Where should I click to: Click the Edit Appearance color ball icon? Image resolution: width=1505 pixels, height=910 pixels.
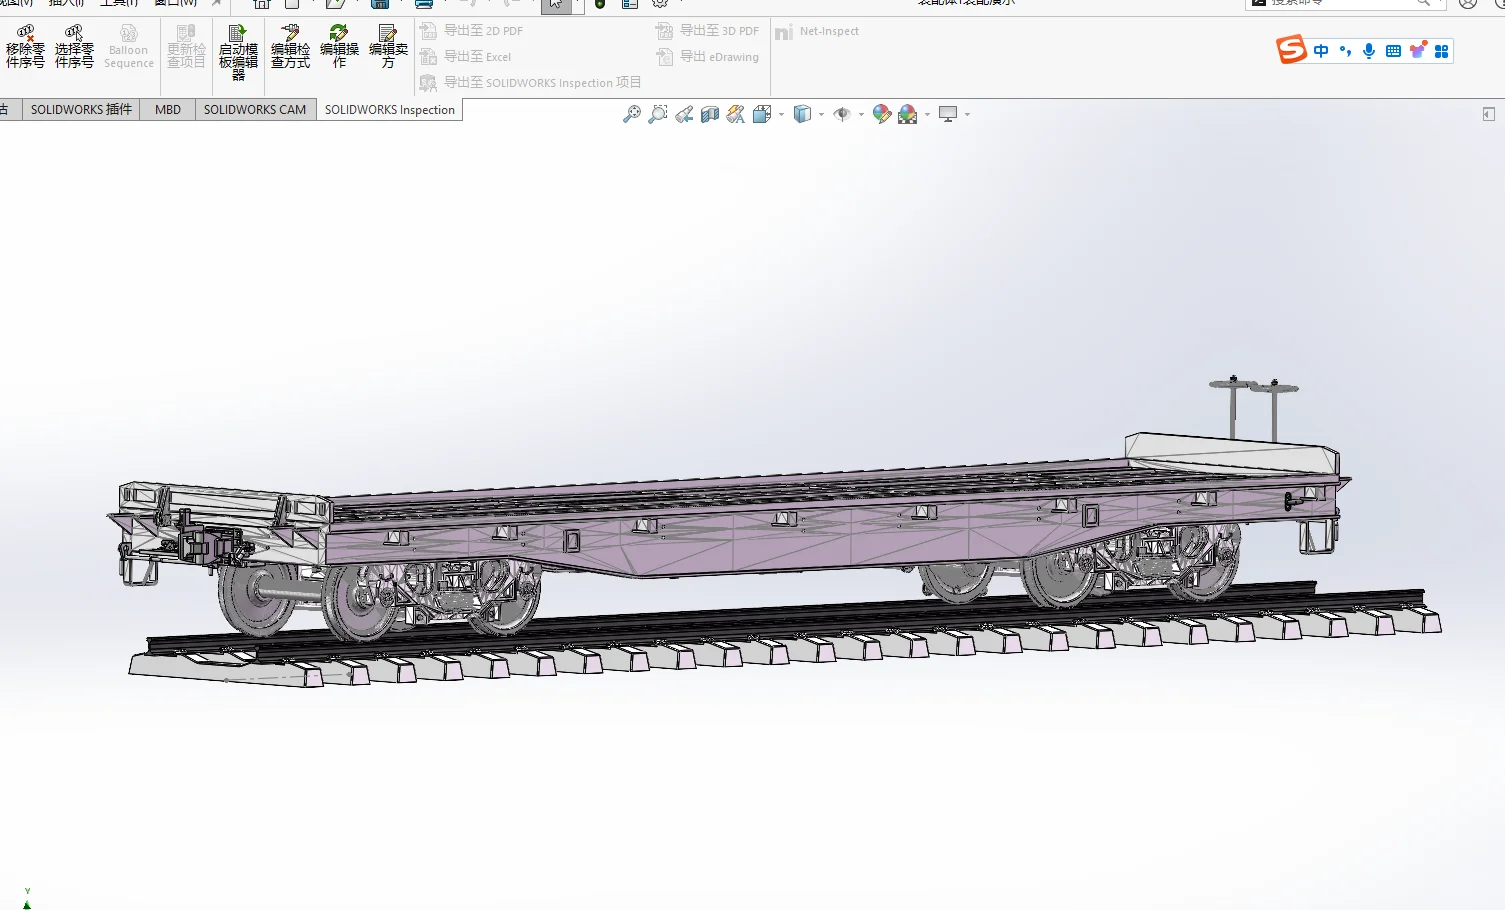click(x=882, y=115)
